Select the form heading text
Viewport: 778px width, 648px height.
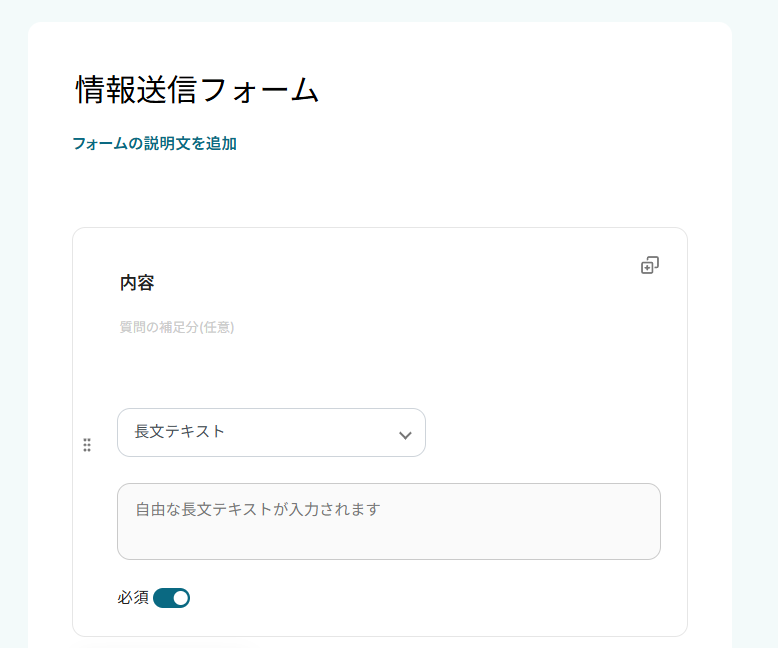197,90
